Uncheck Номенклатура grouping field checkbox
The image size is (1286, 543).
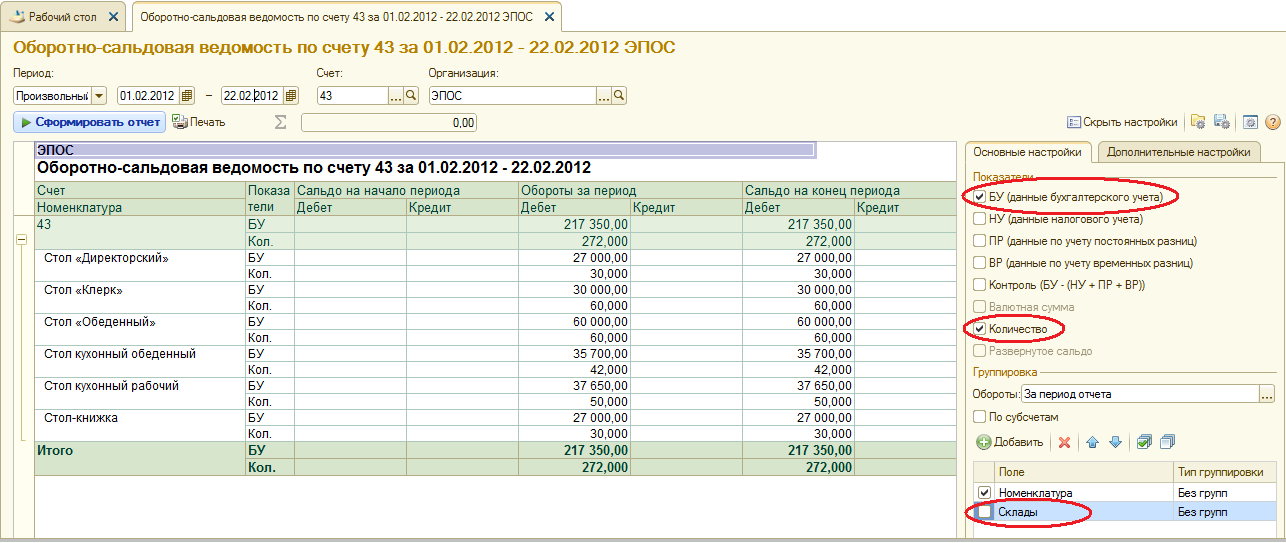(985, 493)
